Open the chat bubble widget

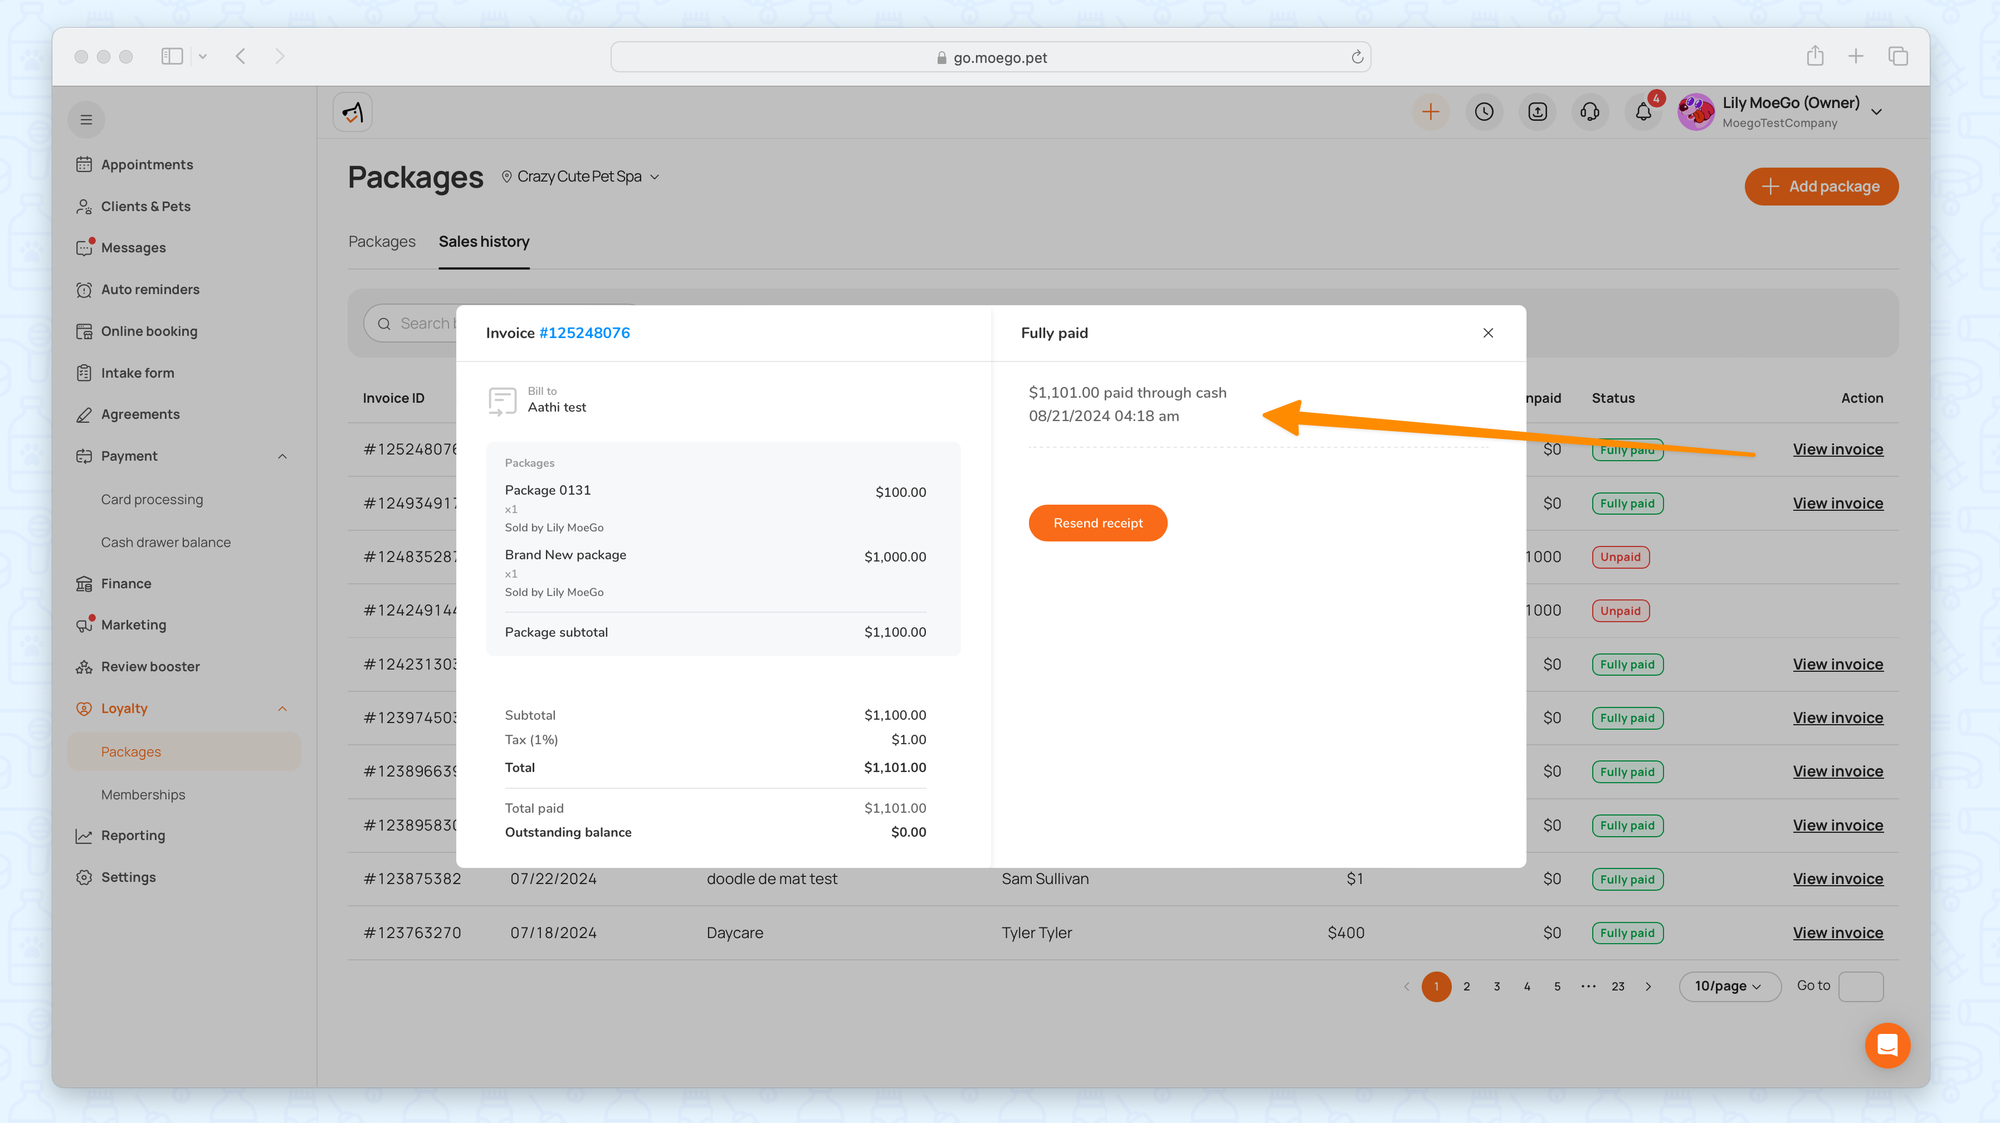[x=1887, y=1045]
